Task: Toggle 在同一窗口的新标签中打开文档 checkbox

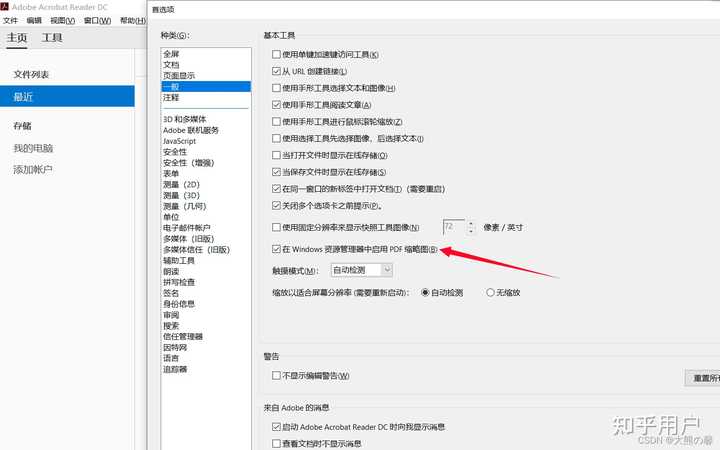Action: 276,189
